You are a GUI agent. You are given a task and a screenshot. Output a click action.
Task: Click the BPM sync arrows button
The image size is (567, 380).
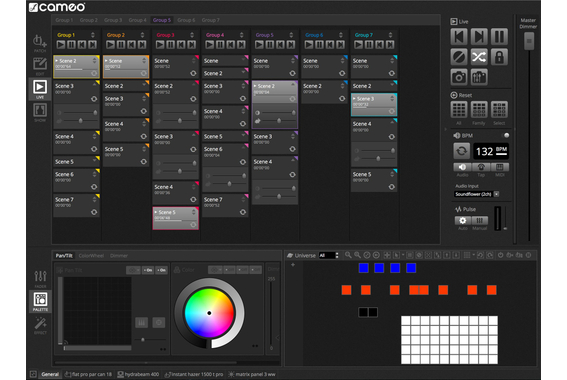(x=462, y=151)
